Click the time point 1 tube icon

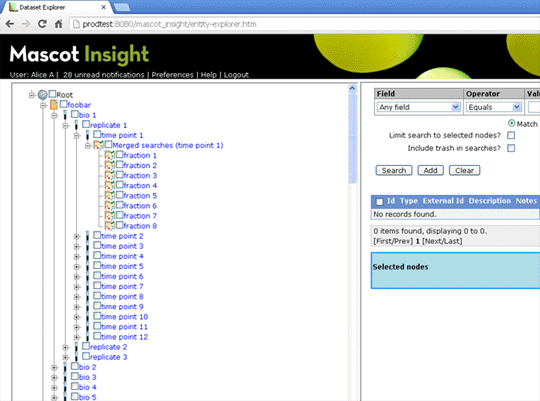[x=87, y=135]
